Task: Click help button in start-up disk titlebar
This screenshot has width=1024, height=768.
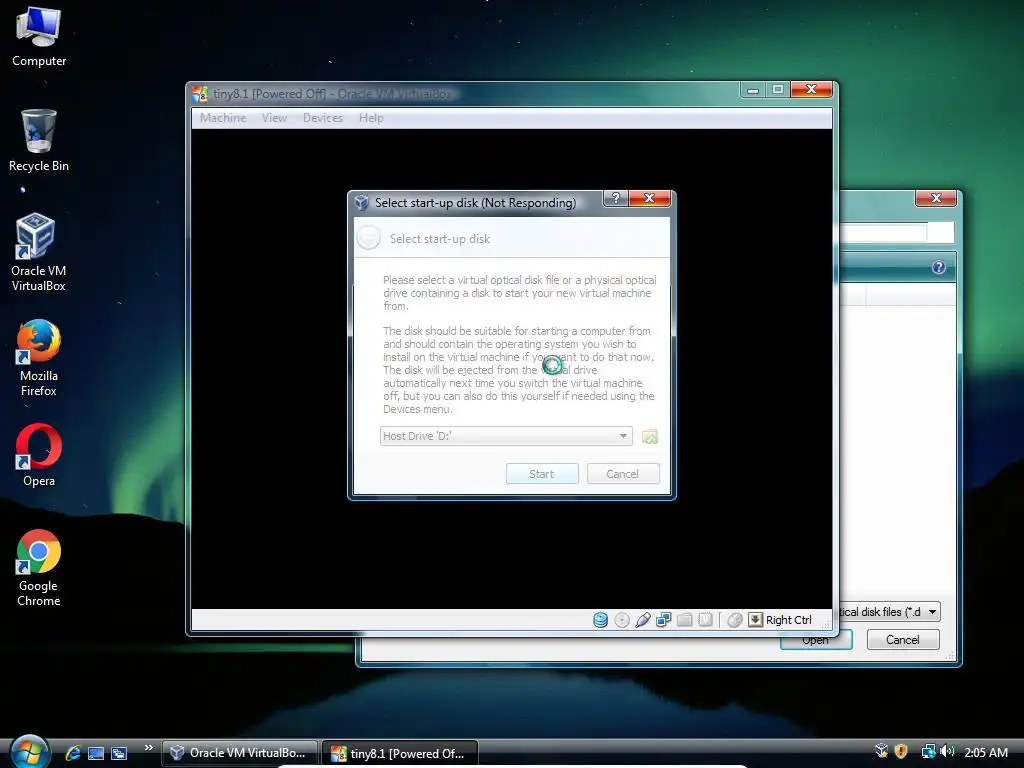Action: (x=616, y=199)
